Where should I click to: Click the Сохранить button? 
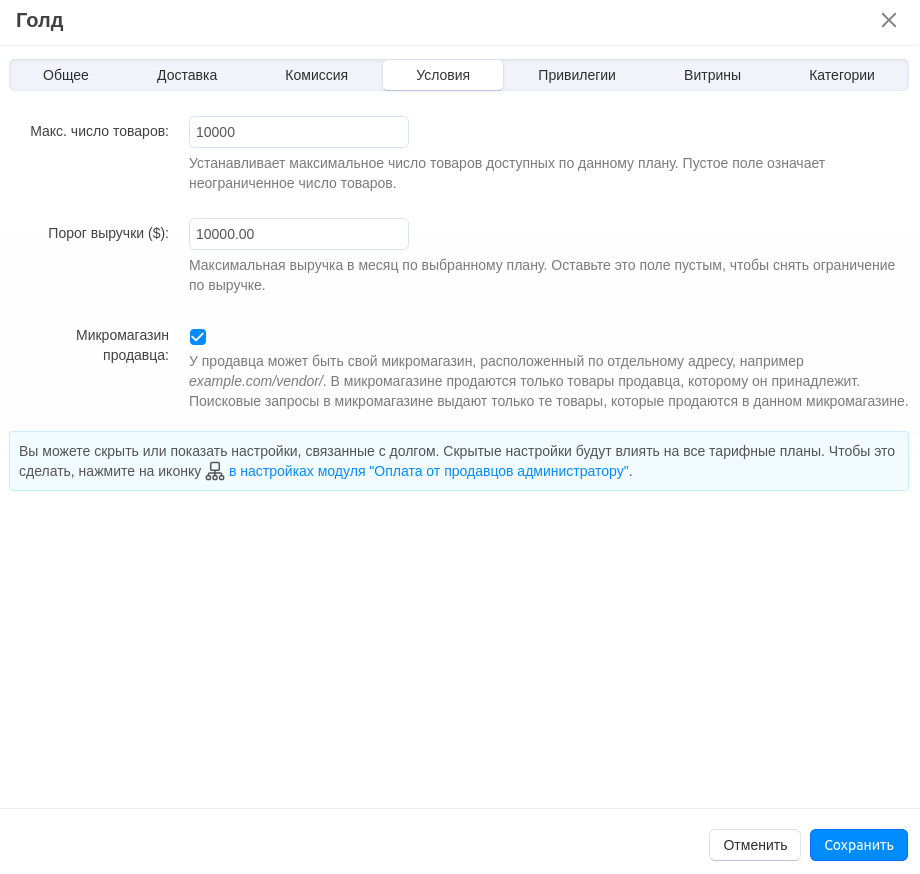(858, 845)
